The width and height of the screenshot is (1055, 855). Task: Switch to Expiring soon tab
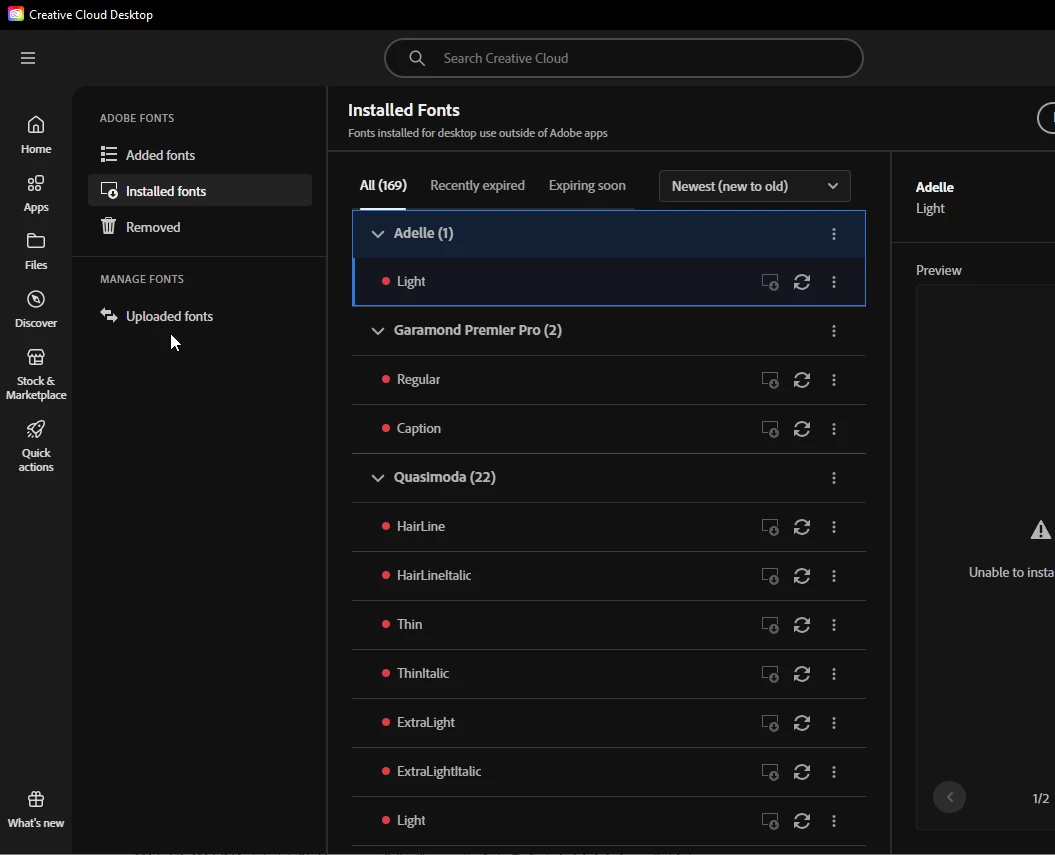[x=587, y=186]
